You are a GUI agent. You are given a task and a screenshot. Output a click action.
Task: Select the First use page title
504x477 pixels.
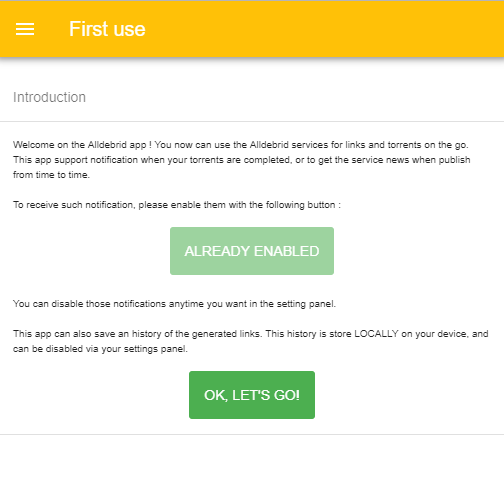point(107,29)
